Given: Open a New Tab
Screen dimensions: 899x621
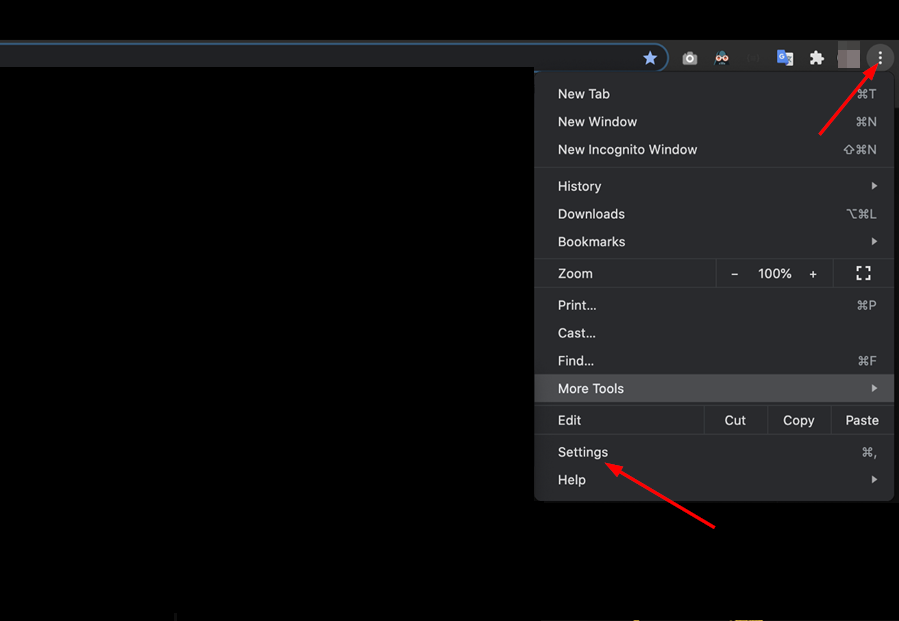Looking at the screenshot, I should [x=714, y=94].
